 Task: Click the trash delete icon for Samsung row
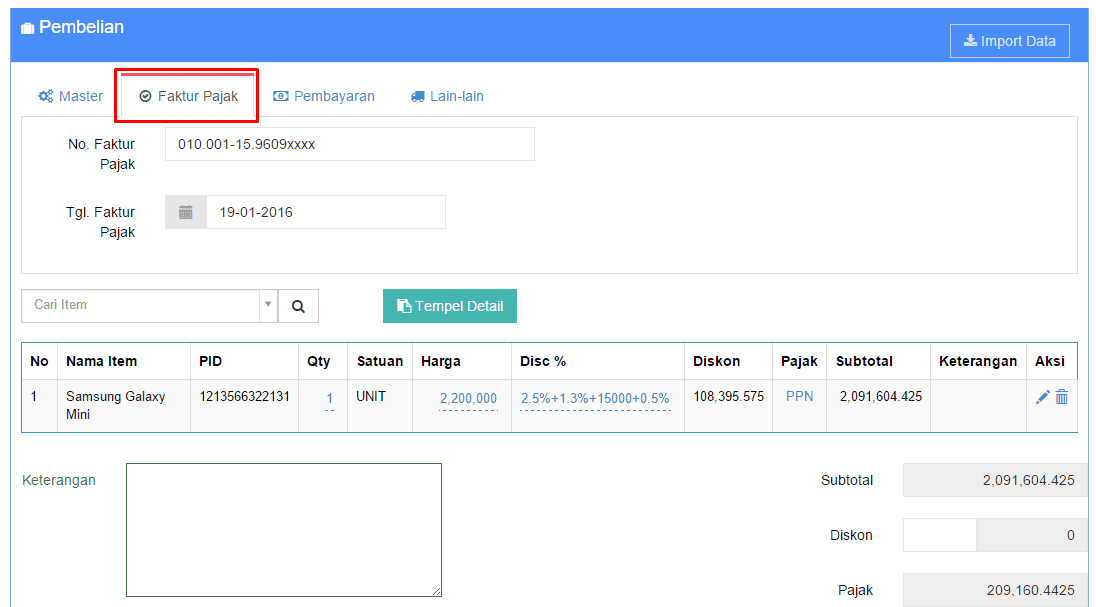point(1062,397)
